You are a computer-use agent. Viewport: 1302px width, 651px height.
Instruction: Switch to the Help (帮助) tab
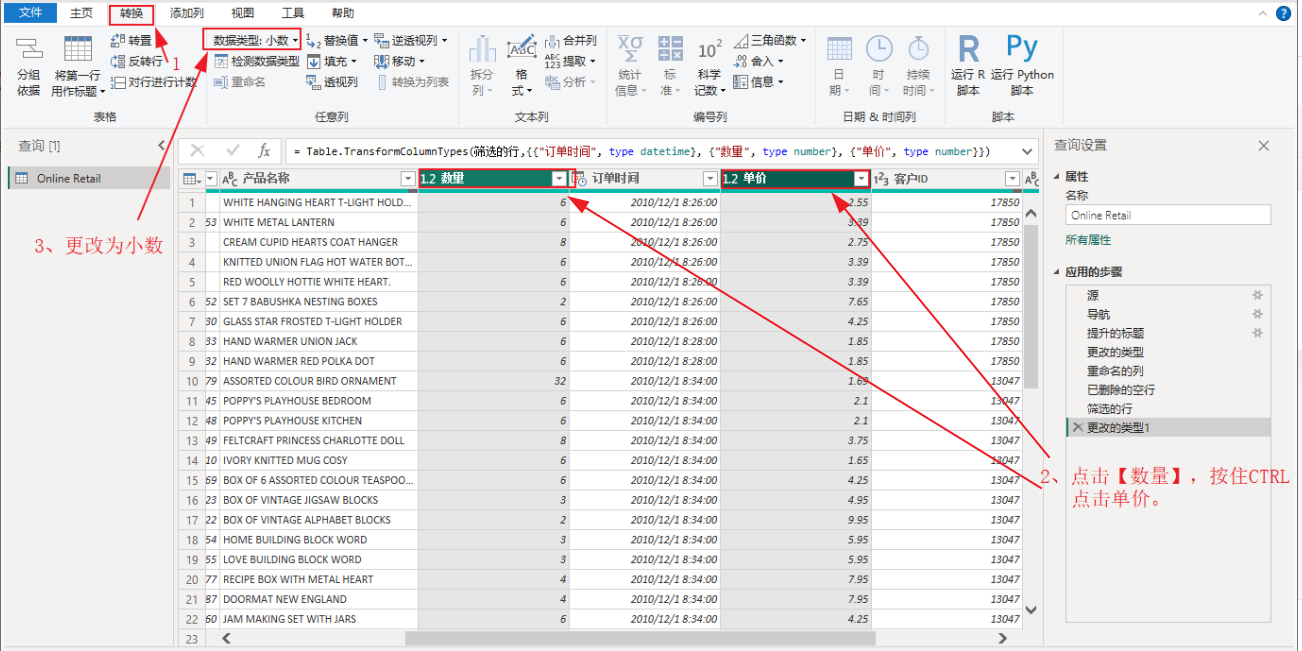[x=342, y=14]
